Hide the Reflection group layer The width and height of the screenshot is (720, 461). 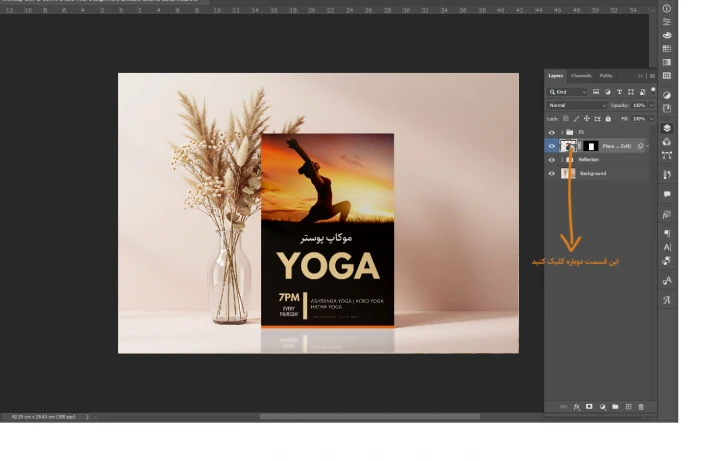click(551, 160)
